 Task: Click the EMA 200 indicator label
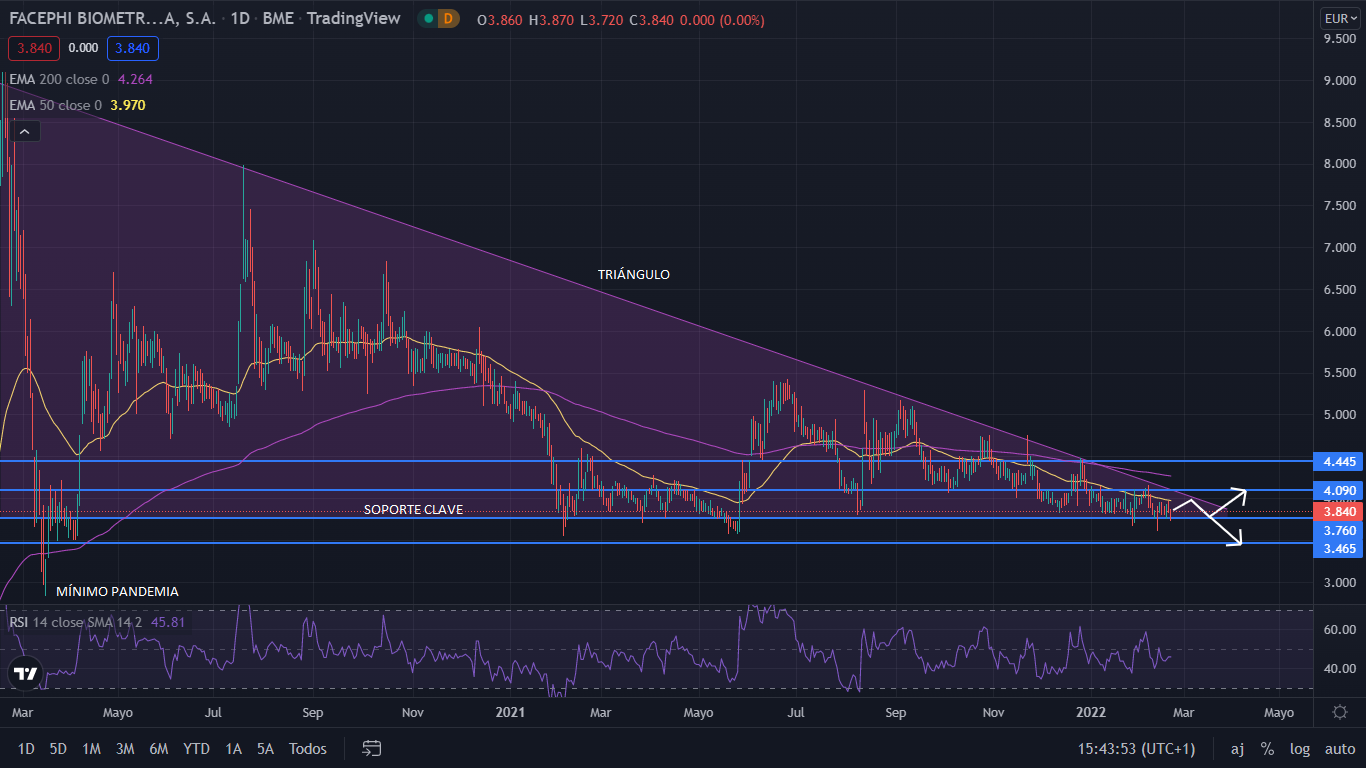point(60,79)
